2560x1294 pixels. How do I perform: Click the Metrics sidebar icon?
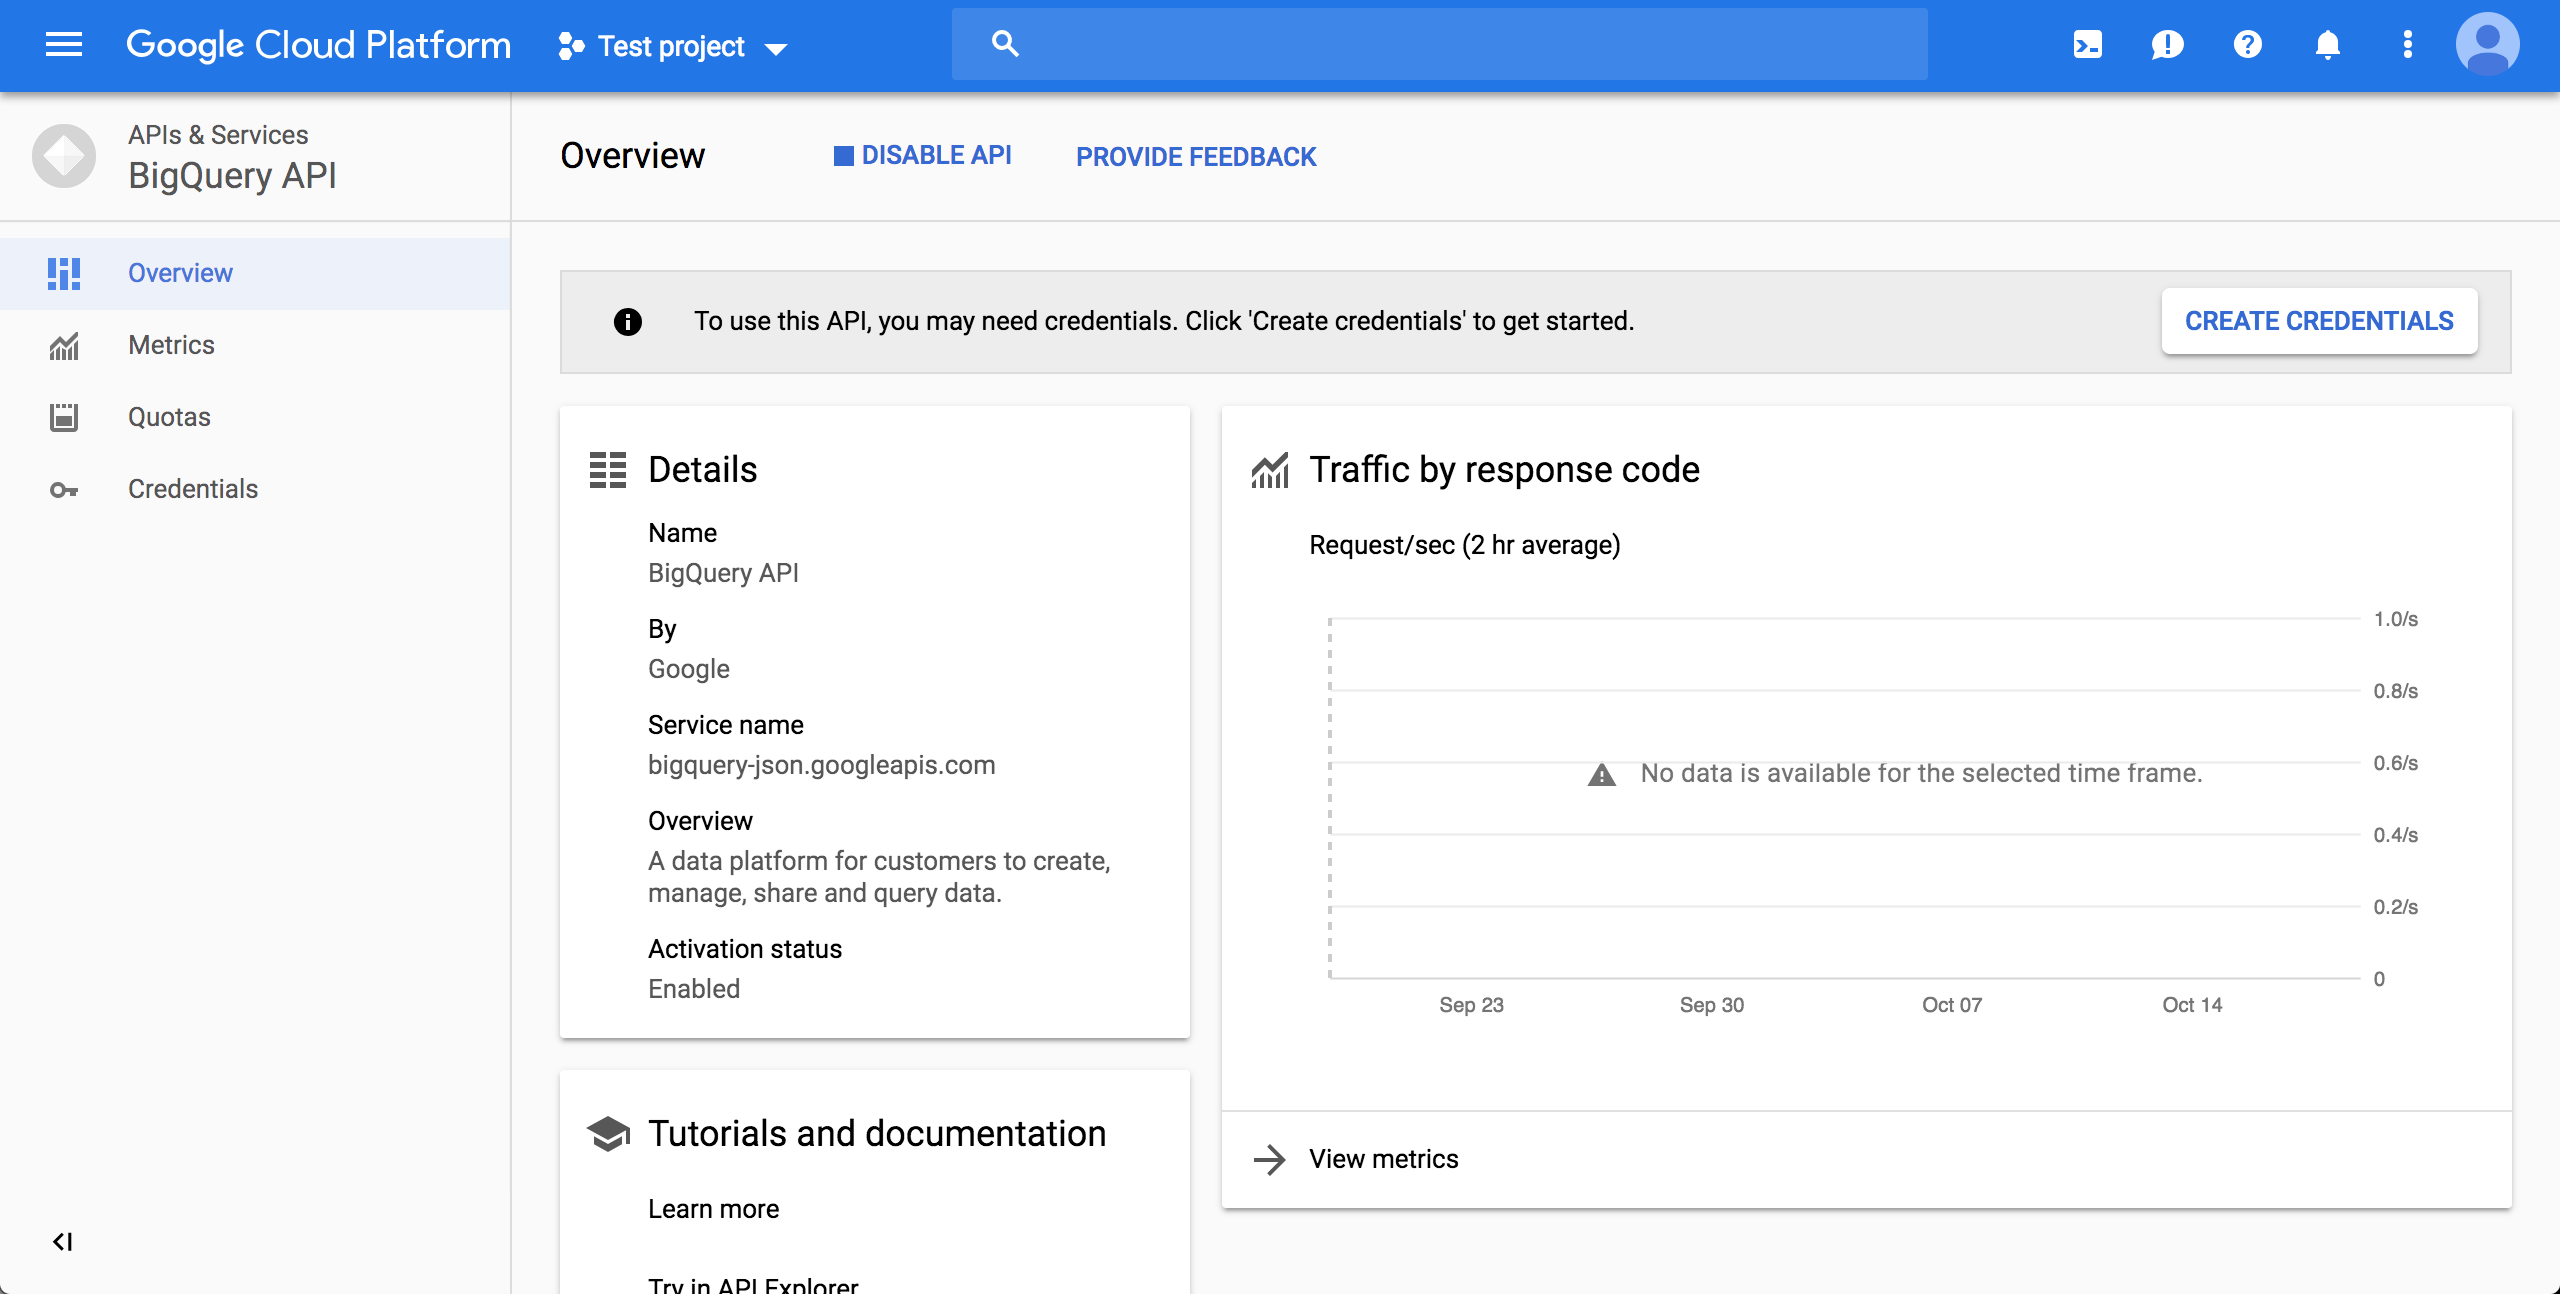[x=64, y=345]
